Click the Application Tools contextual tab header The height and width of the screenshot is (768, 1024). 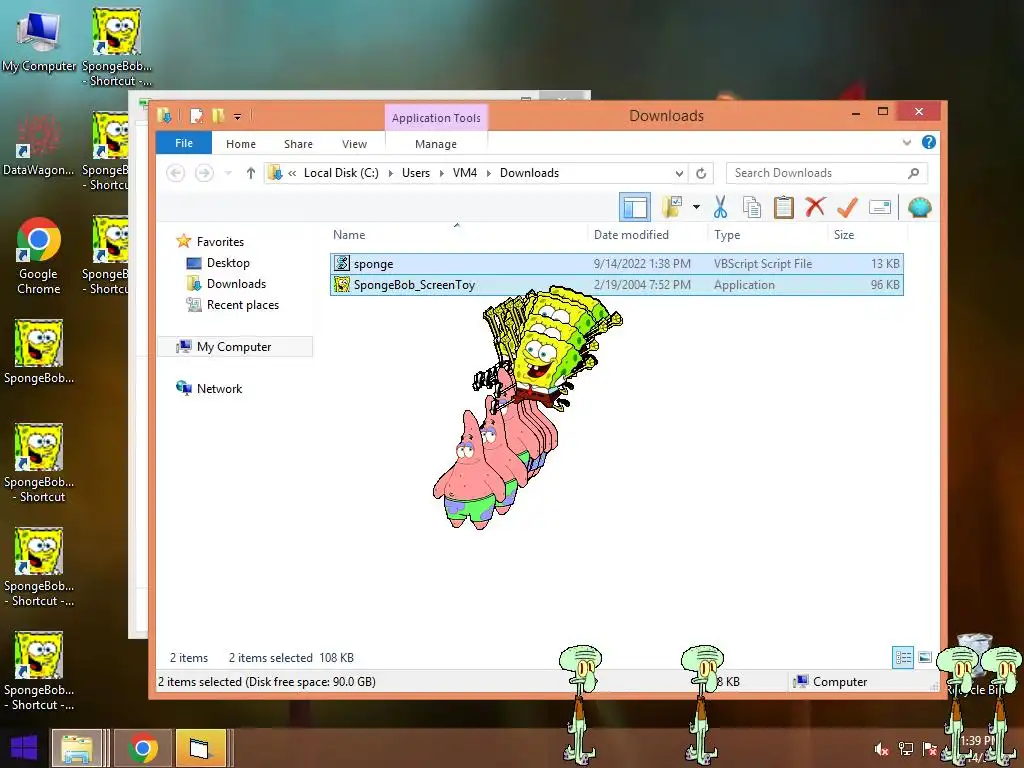(x=436, y=118)
